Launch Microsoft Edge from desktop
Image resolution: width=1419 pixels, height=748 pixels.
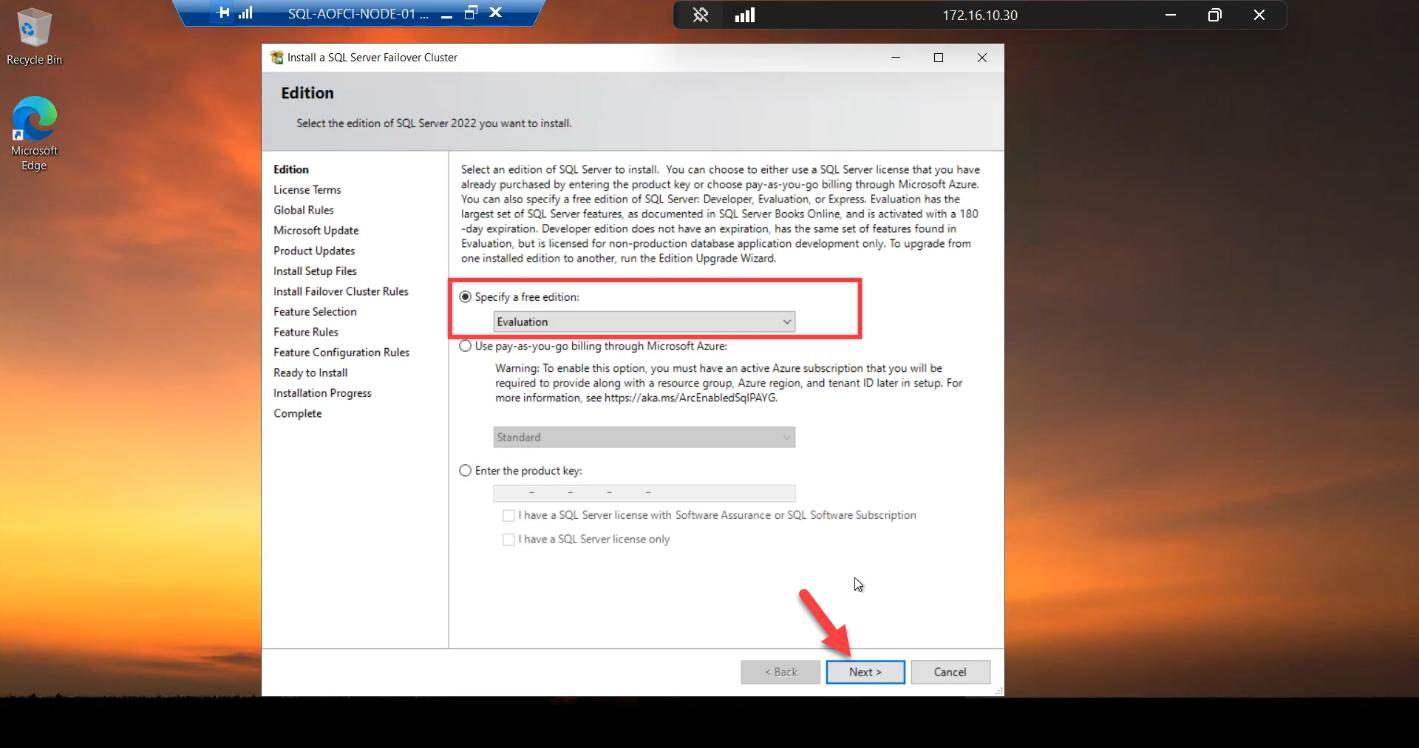[34, 134]
